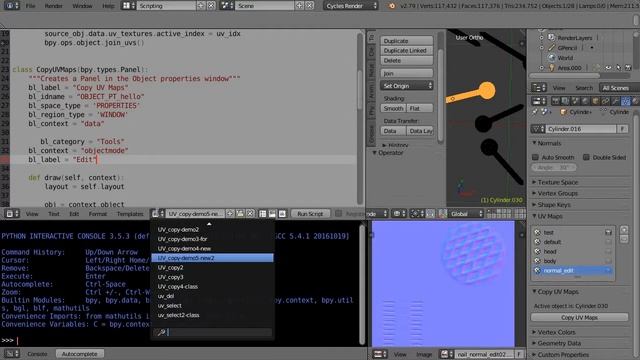
Task: Open material properties tab icon
Action: [635, 101]
